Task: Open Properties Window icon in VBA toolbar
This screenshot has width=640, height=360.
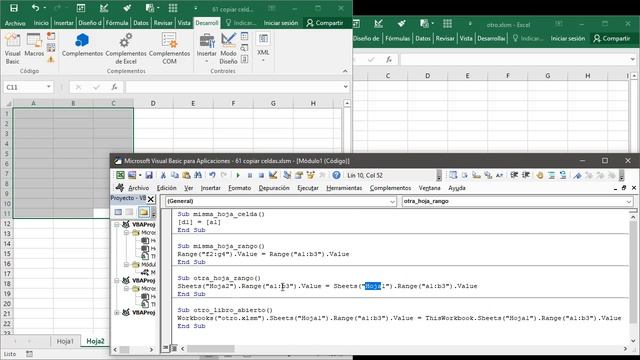Action: click(299, 175)
